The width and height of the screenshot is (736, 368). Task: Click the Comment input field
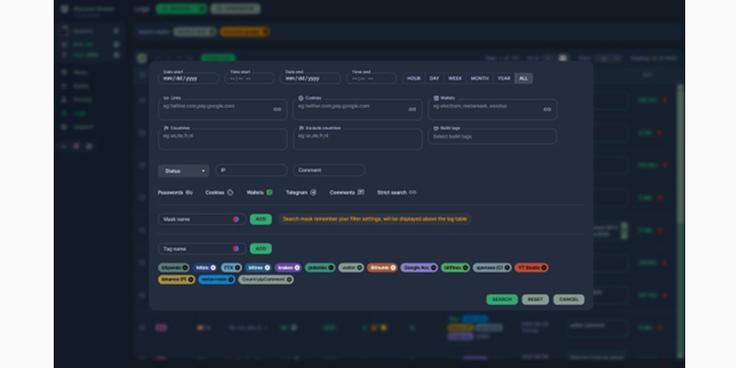point(330,170)
